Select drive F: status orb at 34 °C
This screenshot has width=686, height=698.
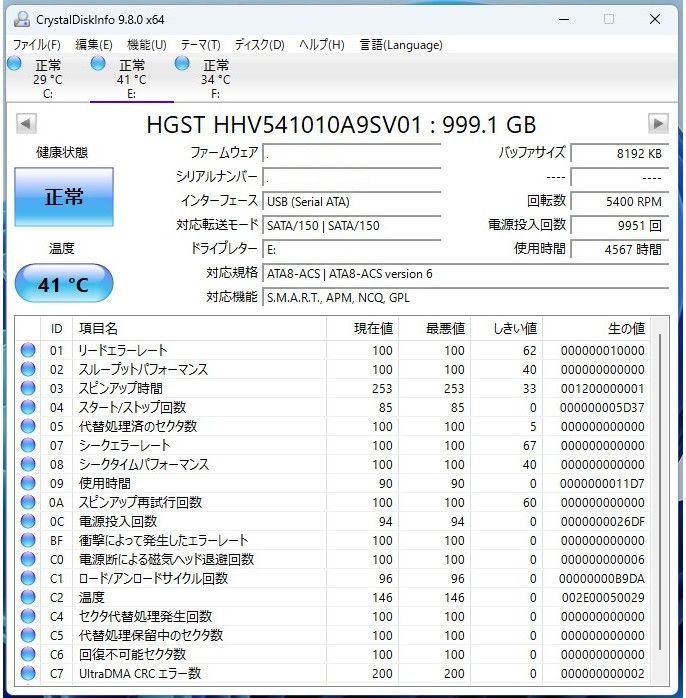click(x=182, y=64)
